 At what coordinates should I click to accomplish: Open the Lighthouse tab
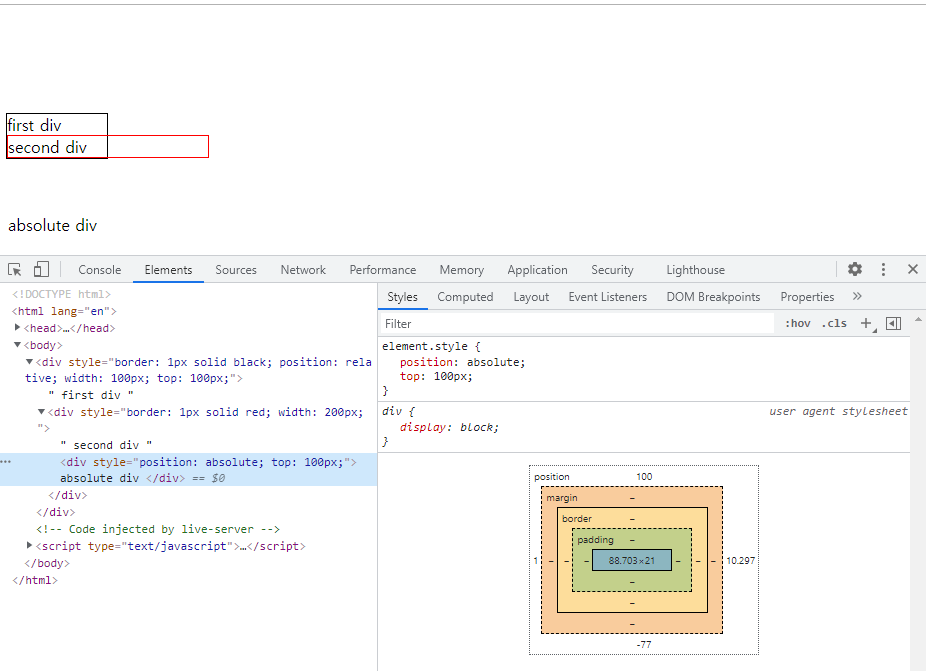tap(696, 270)
